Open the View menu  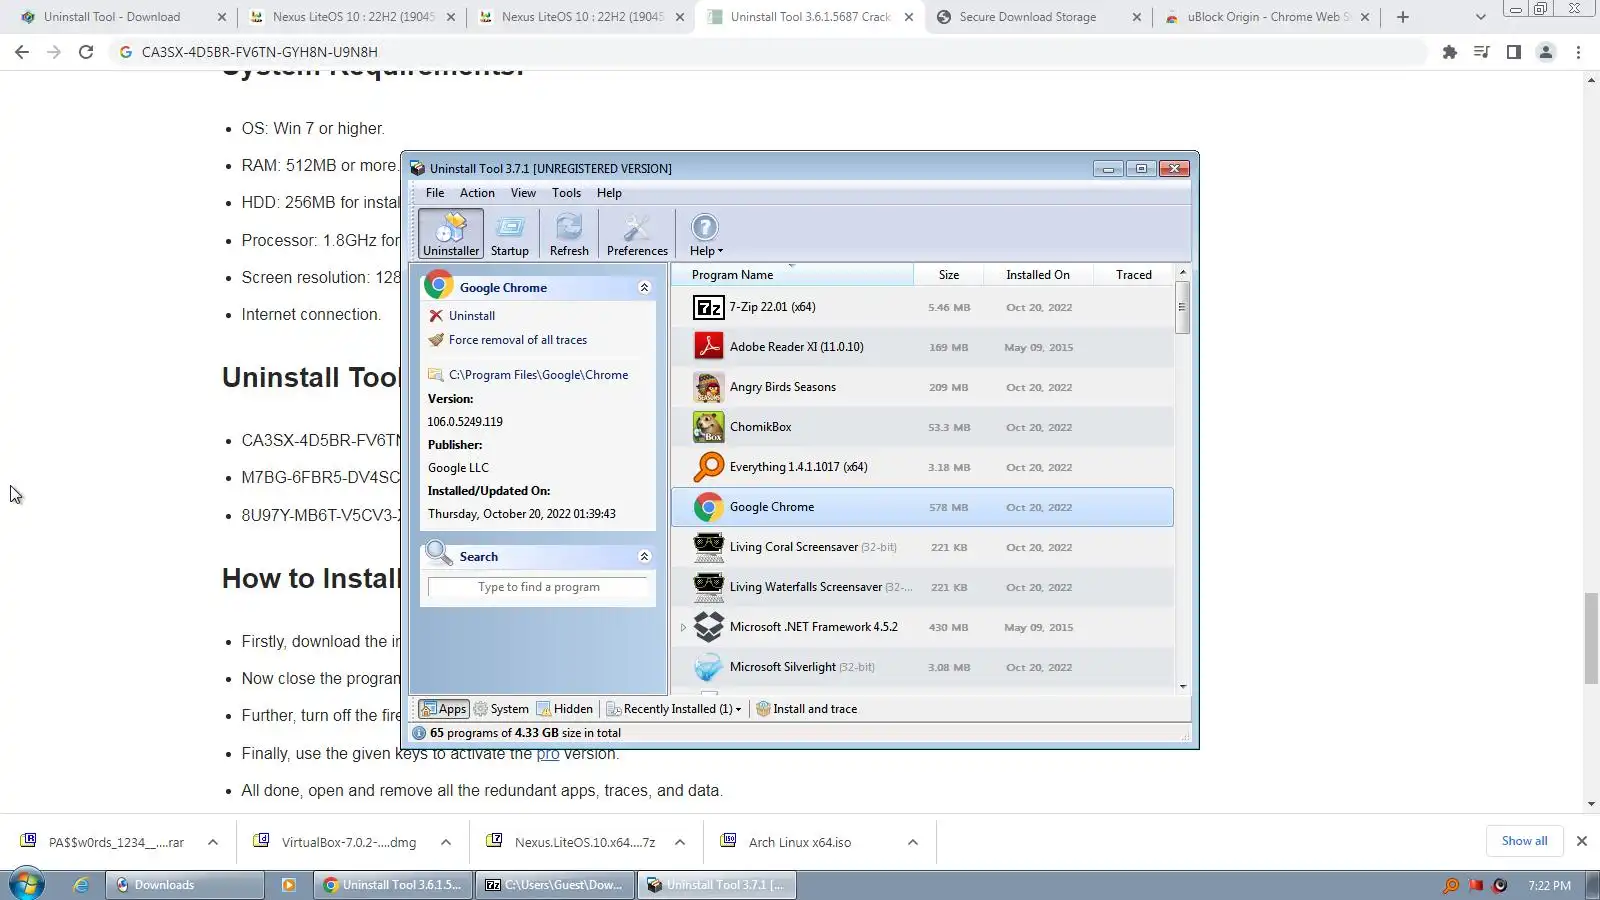(523, 193)
